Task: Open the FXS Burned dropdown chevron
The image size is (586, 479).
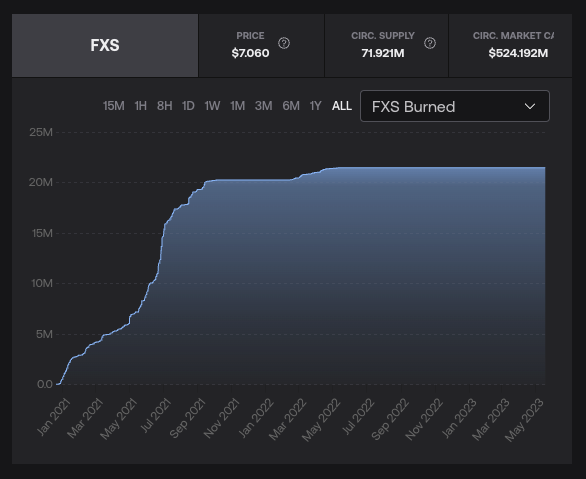Action: click(530, 106)
